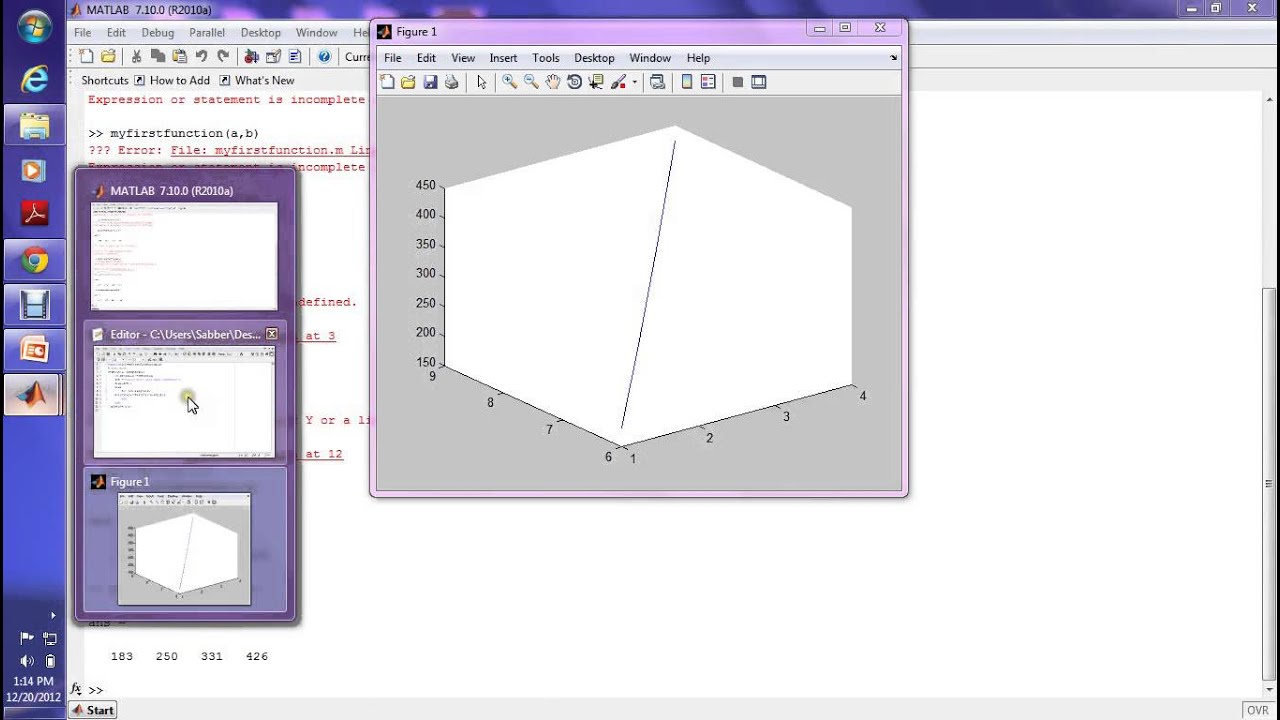Open Window menu in Figure 1 window
The height and width of the screenshot is (720, 1280).
pos(650,58)
